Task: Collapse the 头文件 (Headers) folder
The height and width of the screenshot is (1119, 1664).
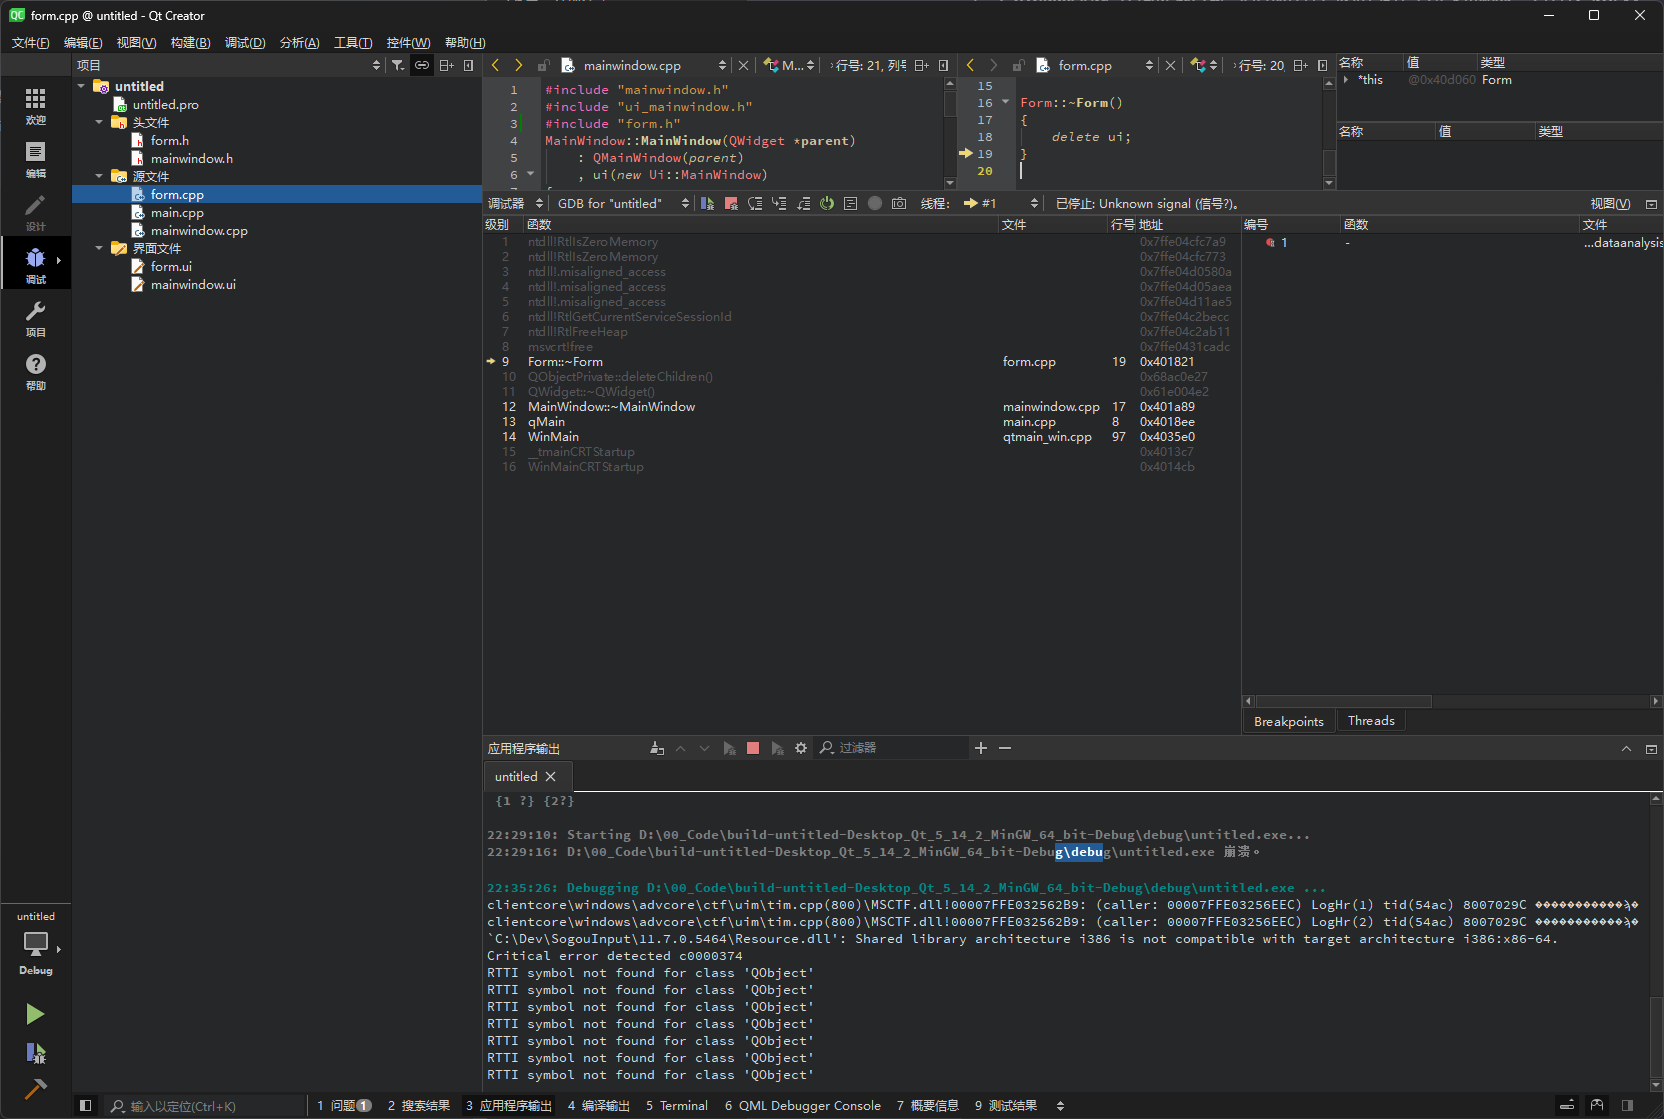Action: 99,122
